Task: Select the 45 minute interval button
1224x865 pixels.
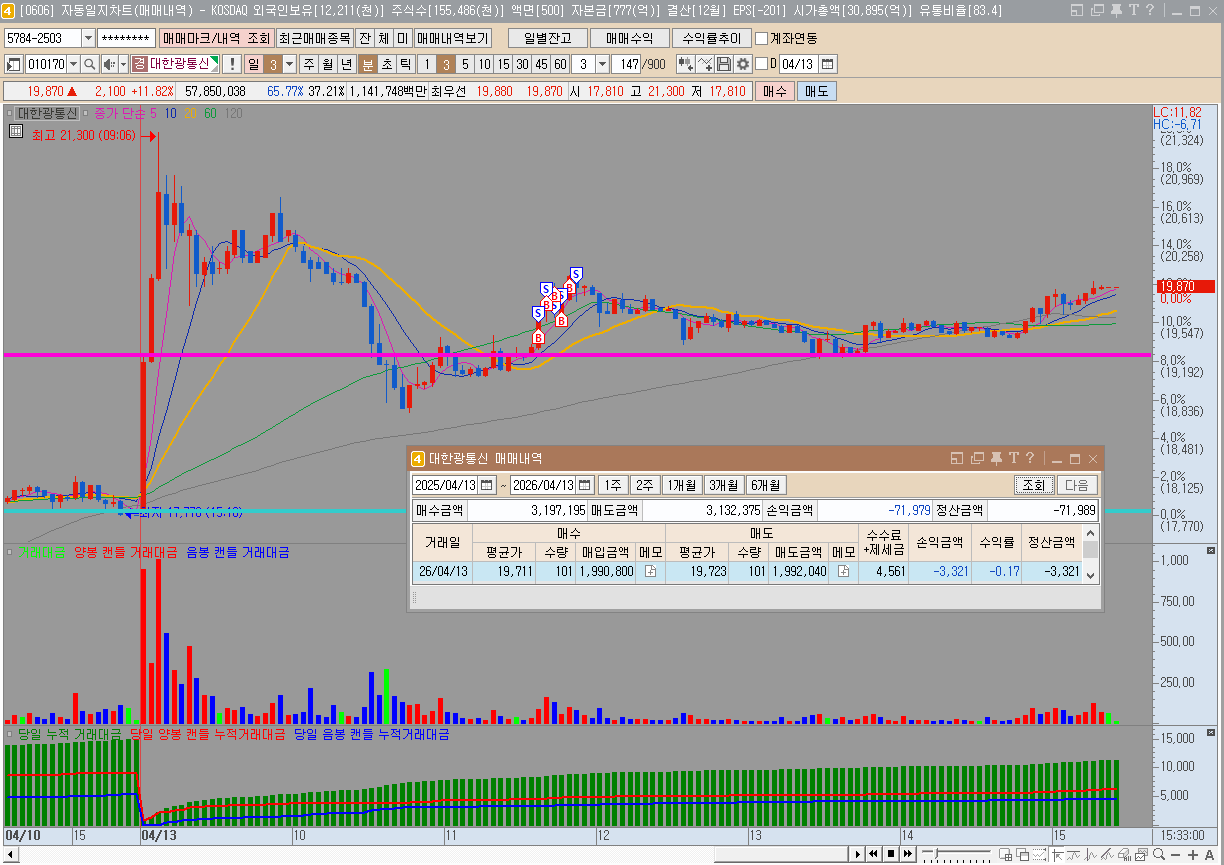Action: (x=541, y=64)
